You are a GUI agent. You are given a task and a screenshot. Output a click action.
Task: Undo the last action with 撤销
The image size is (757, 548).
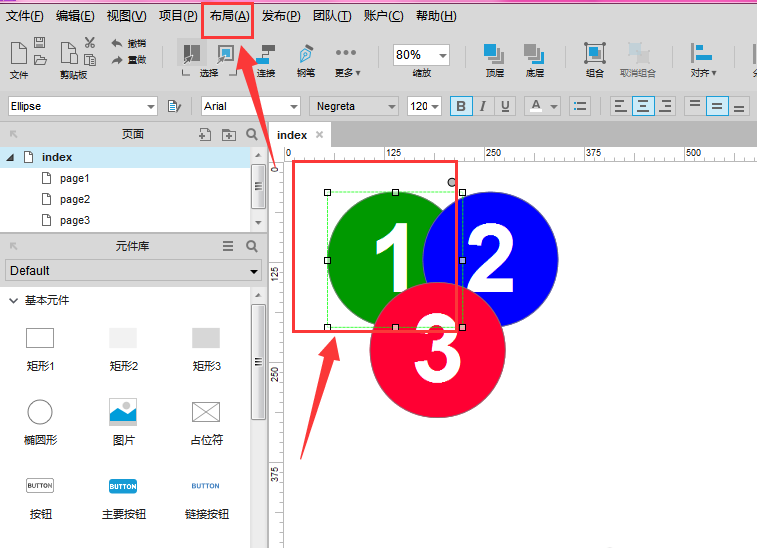point(128,43)
